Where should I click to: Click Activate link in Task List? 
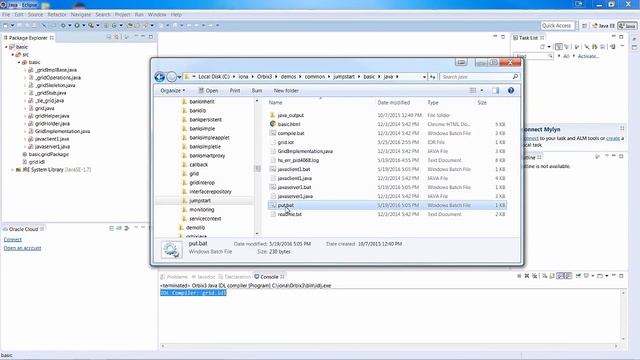(x=588, y=56)
